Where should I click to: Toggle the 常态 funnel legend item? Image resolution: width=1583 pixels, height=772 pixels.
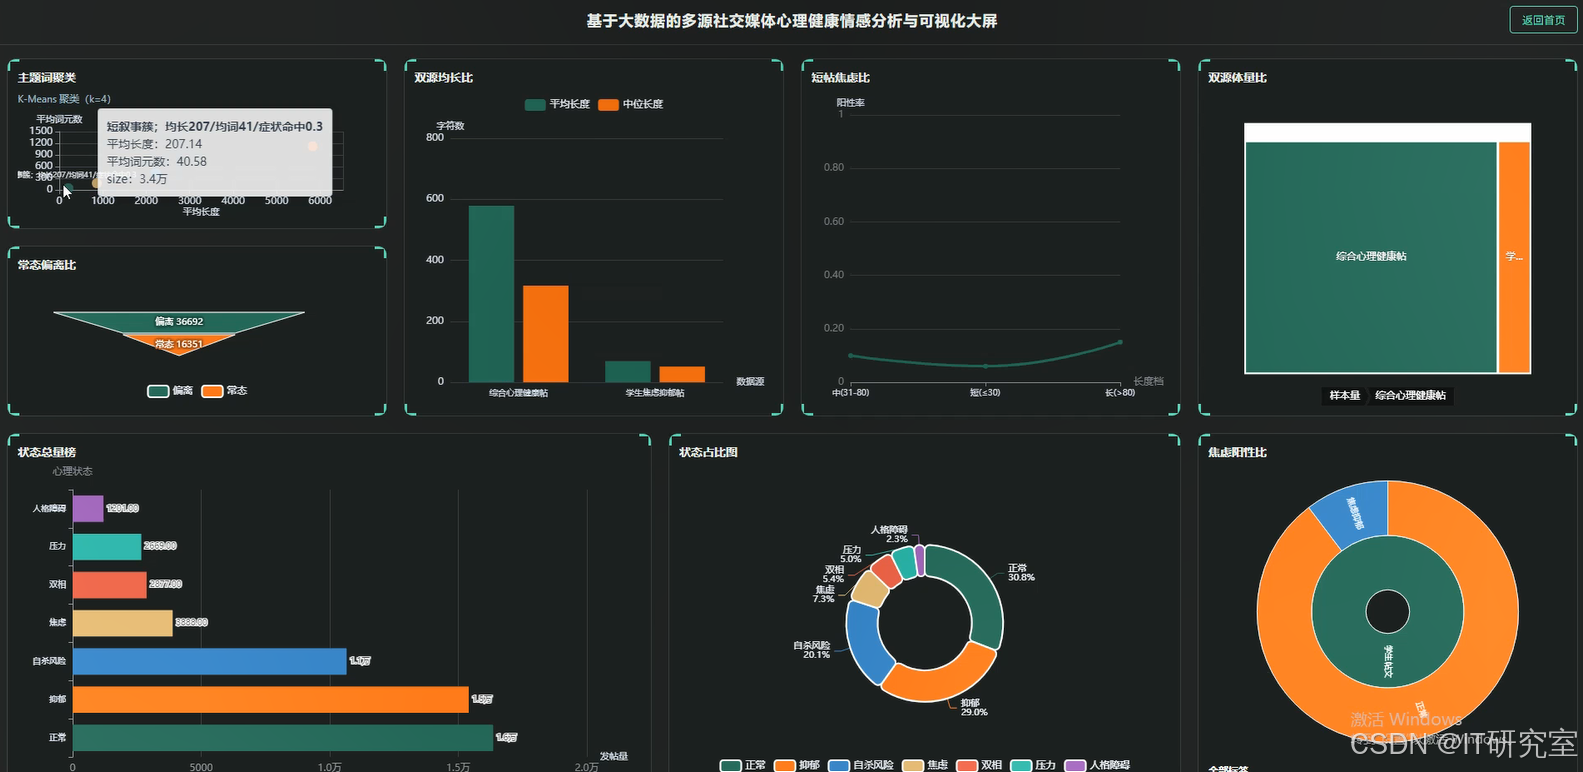(224, 391)
